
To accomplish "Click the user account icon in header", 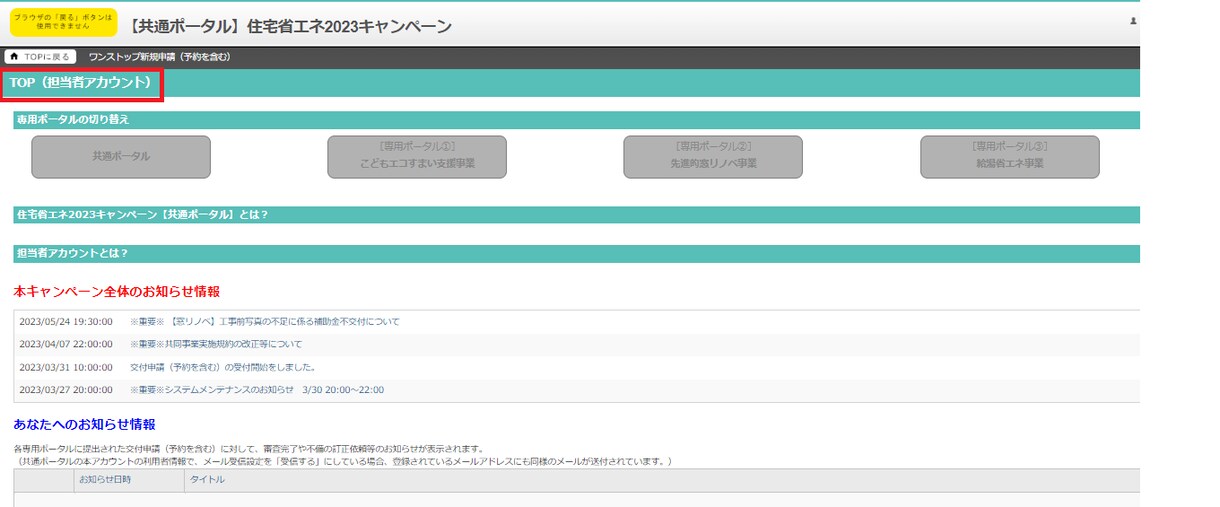I will click(1133, 21).
